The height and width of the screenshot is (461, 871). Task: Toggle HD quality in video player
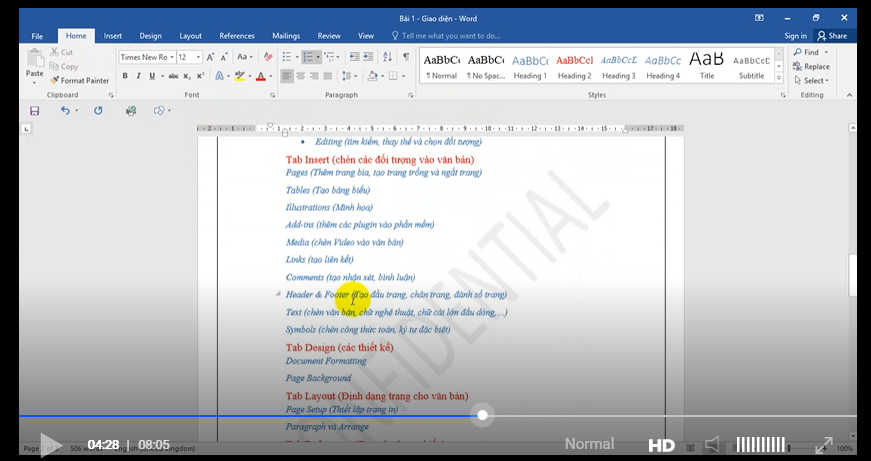(x=662, y=445)
